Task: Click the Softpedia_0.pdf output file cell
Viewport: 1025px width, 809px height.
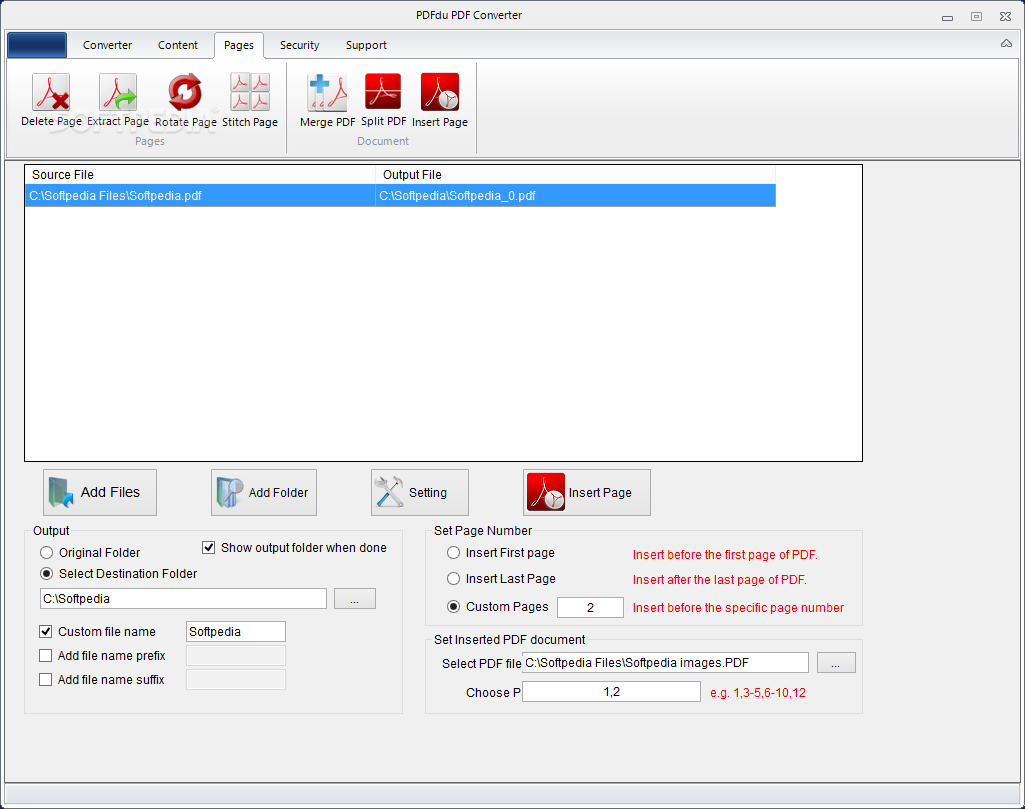Action: [x=575, y=196]
